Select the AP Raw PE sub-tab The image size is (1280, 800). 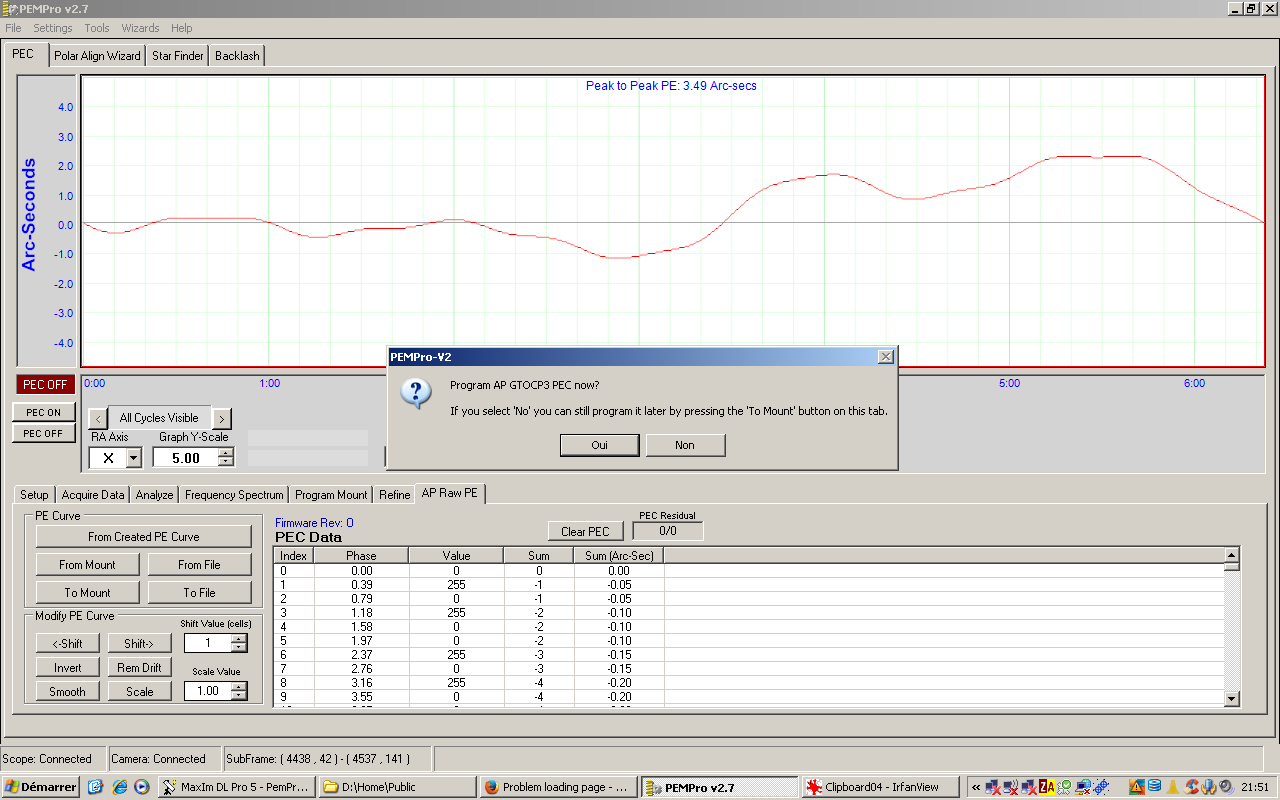click(450, 493)
